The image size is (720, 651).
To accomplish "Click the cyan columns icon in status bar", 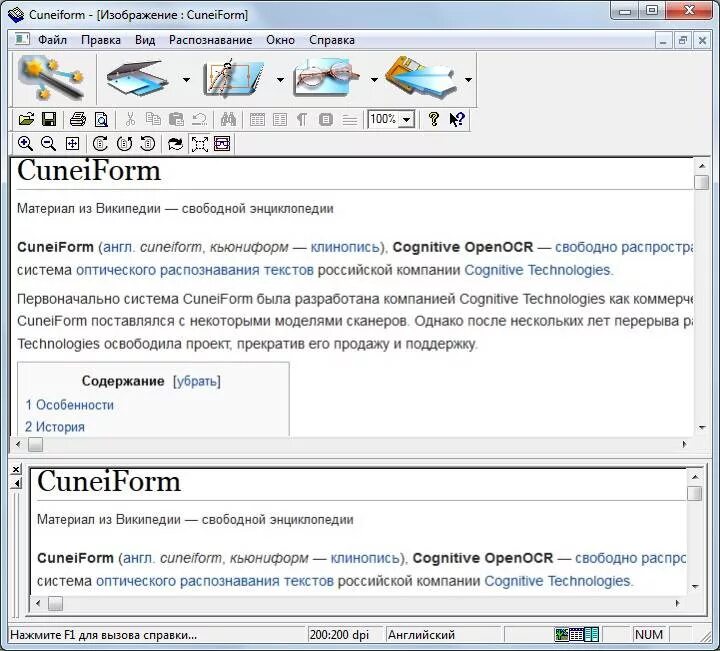I will (x=591, y=634).
